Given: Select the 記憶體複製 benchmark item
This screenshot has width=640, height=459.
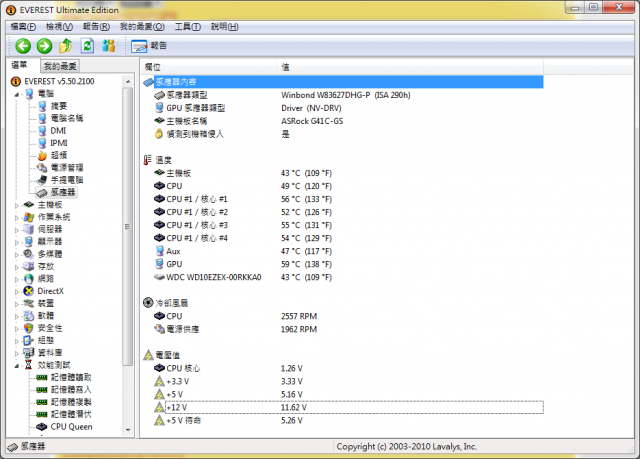Looking at the screenshot, I should (71, 402).
